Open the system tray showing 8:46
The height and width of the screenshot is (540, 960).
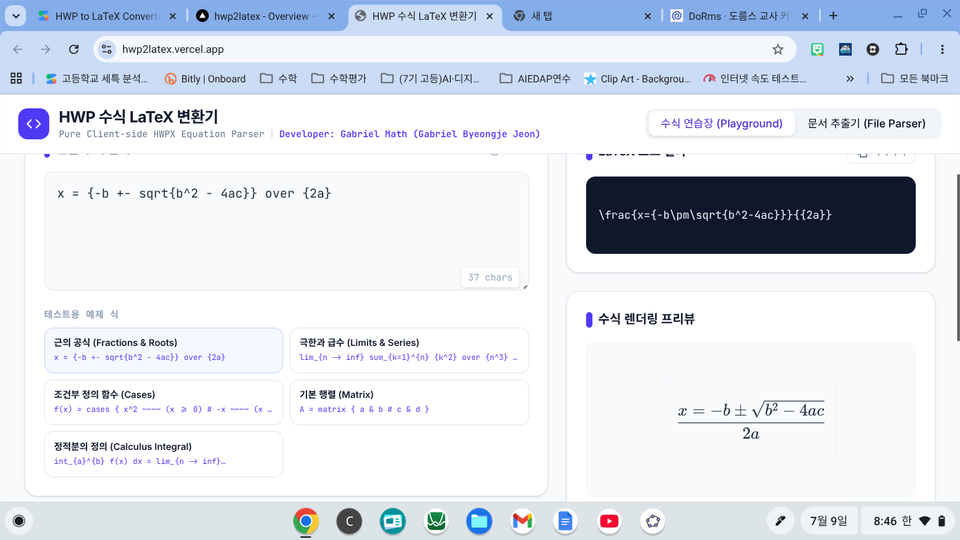[909, 521]
